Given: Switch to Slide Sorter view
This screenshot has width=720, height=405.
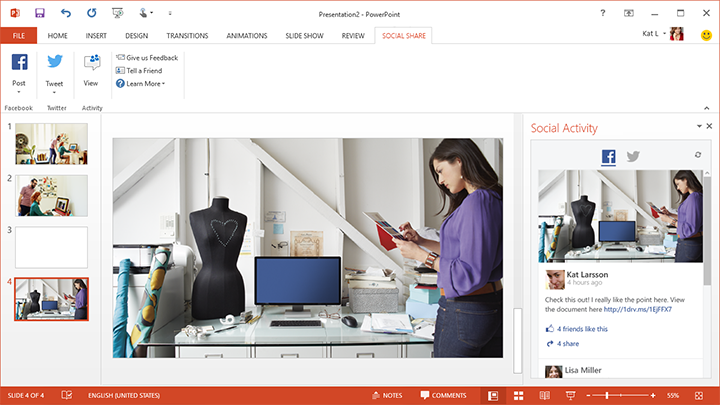Looking at the screenshot, I should 519,395.
